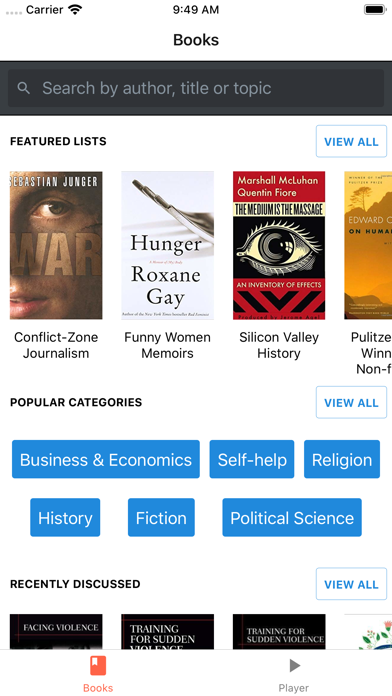Tap the battery indicator icon
392x696 pixels.
pyautogui.click(x=375, y=9)
